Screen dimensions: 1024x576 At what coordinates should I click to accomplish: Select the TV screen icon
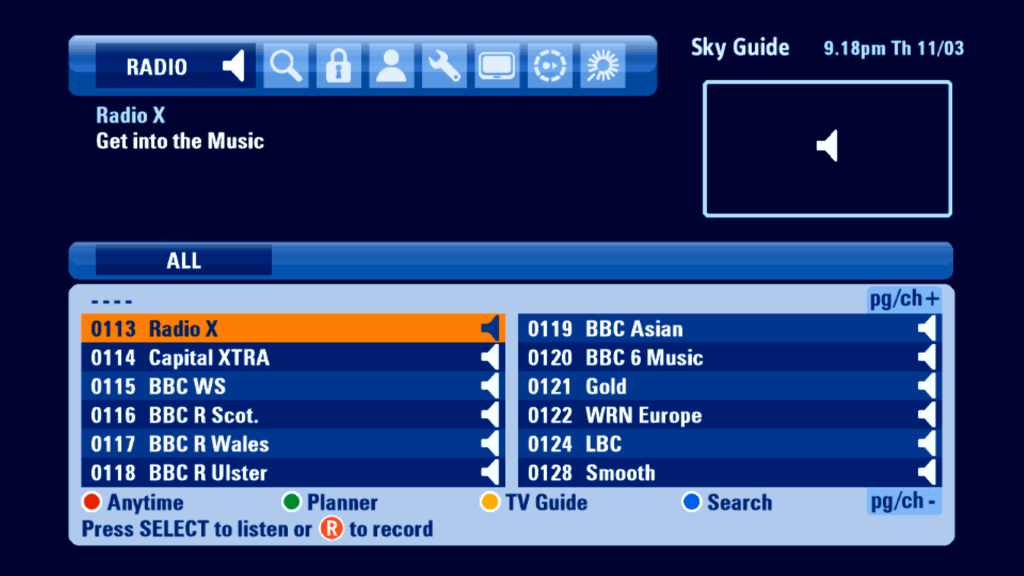click(x=495, y=66)
